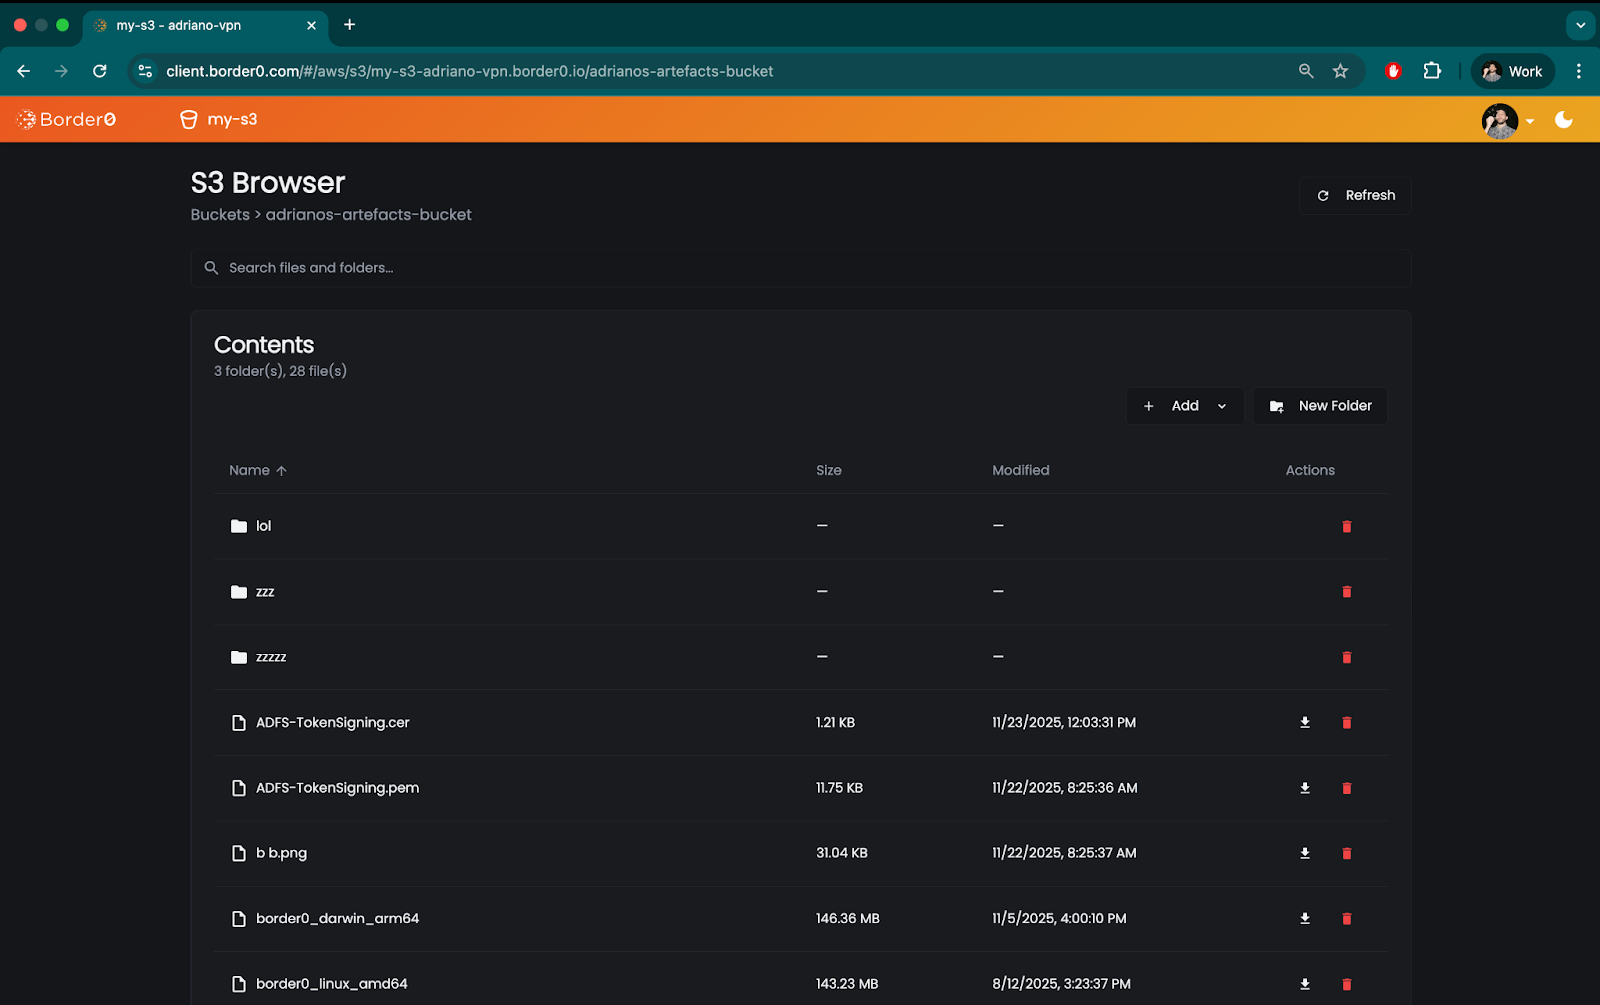Select ADFS-TokenSigning.pem file name
1600x1005 pixels.
tap(337, 788)
